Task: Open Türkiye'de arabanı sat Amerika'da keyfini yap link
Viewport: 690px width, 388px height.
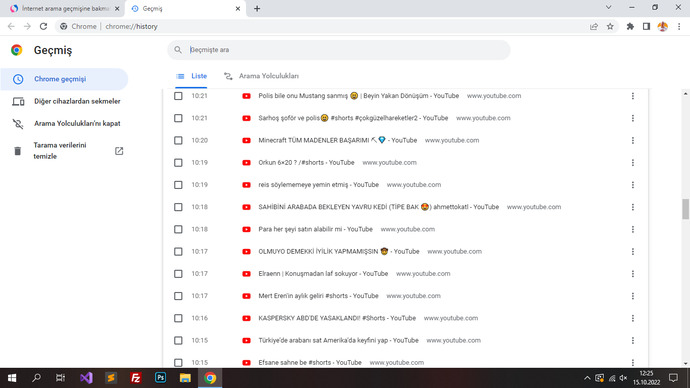Action: (x=338, y=340)
